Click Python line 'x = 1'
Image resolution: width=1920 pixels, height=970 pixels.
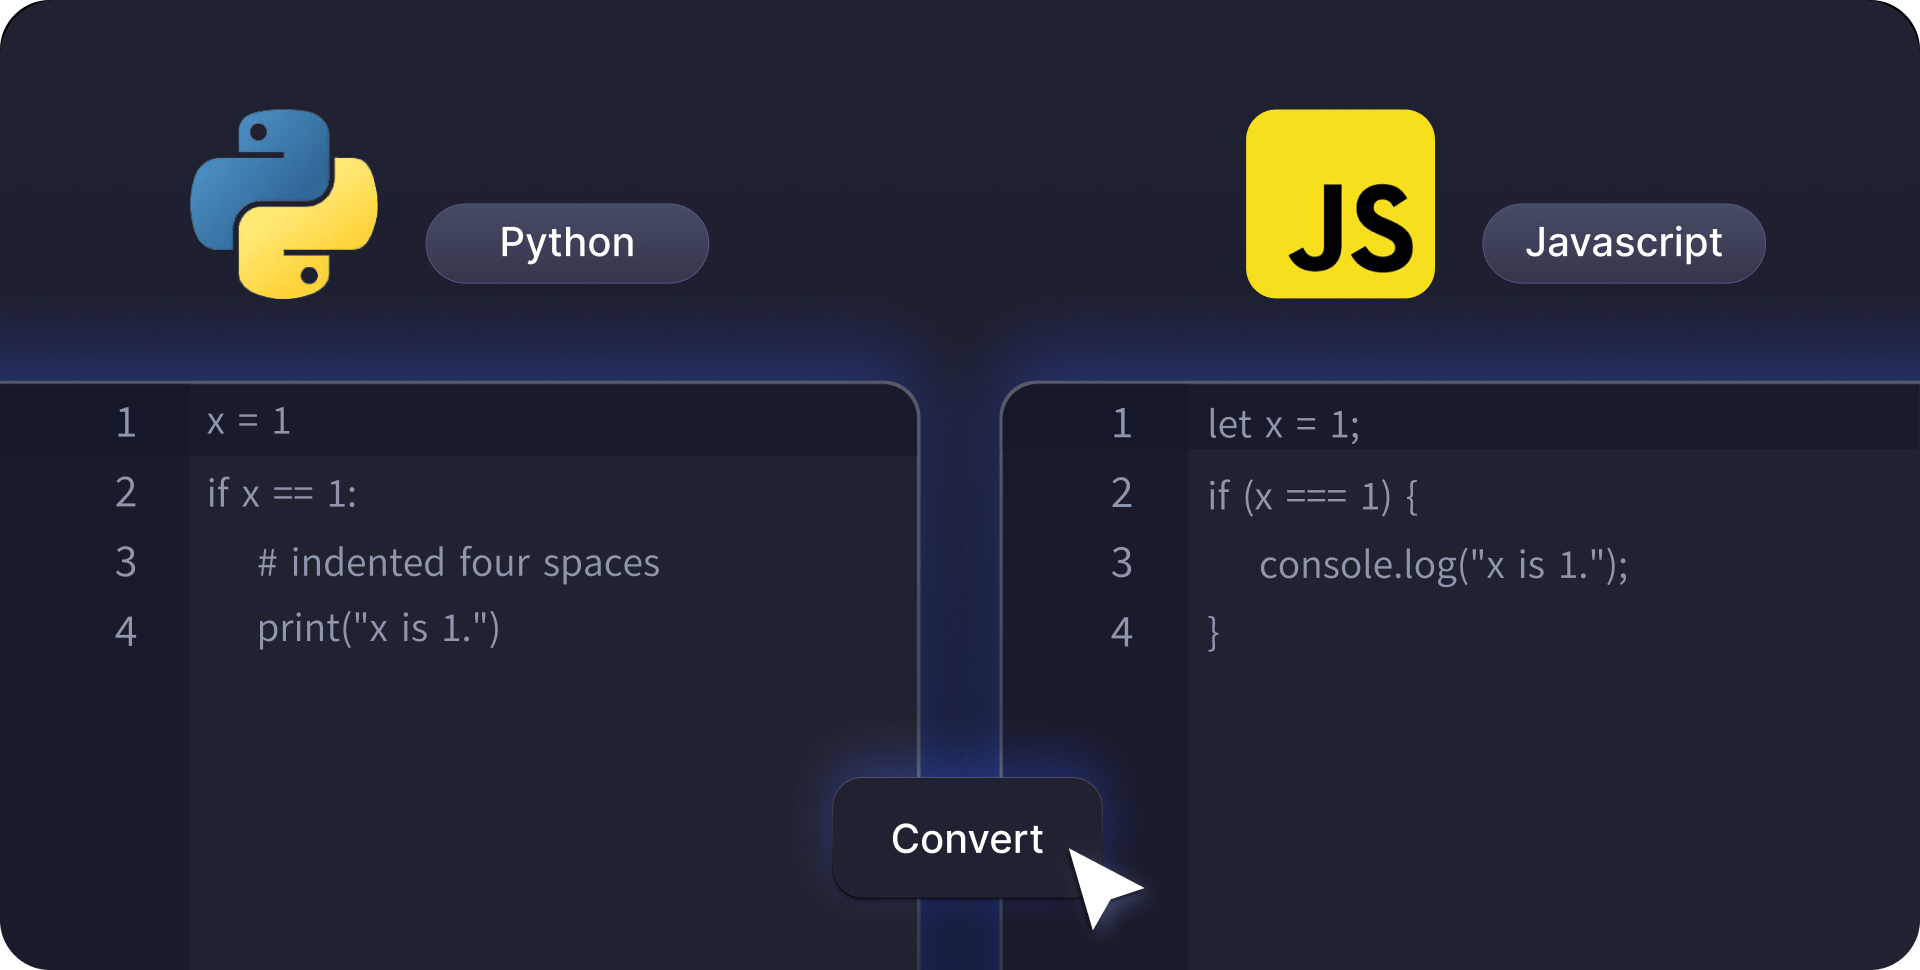pos(249,421)
